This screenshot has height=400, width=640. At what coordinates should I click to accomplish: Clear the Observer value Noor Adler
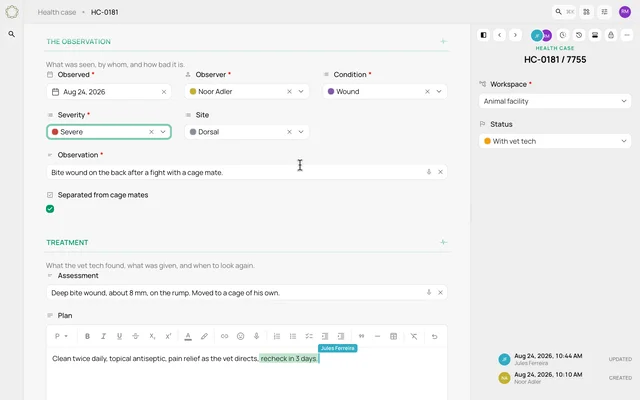pos(289,91)
